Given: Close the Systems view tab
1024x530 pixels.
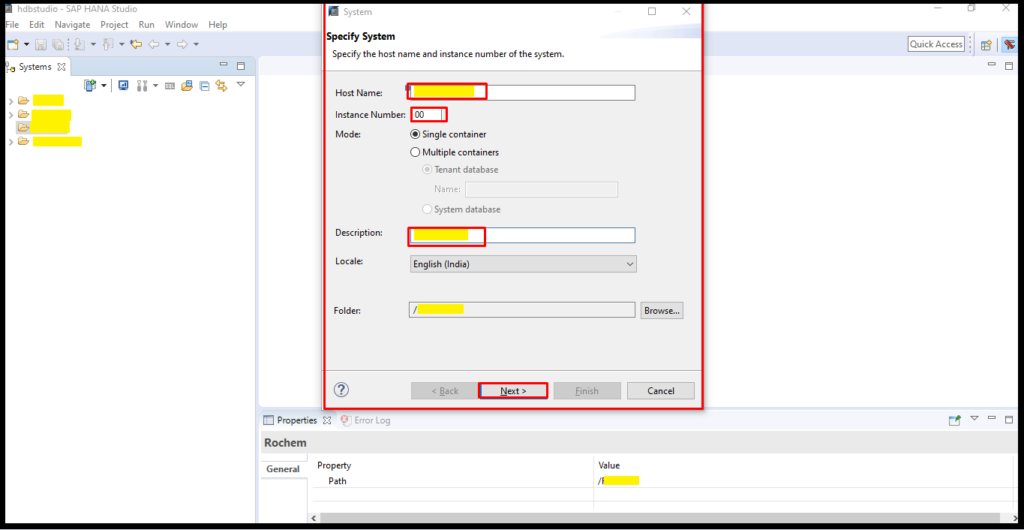Looking at the screenshot, I should tap(61, 67).
